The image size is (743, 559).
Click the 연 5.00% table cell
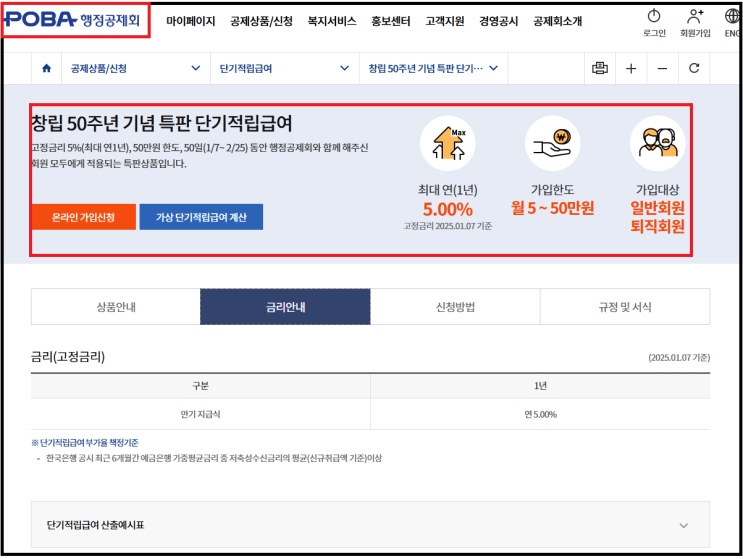click(x=540, y=414)
